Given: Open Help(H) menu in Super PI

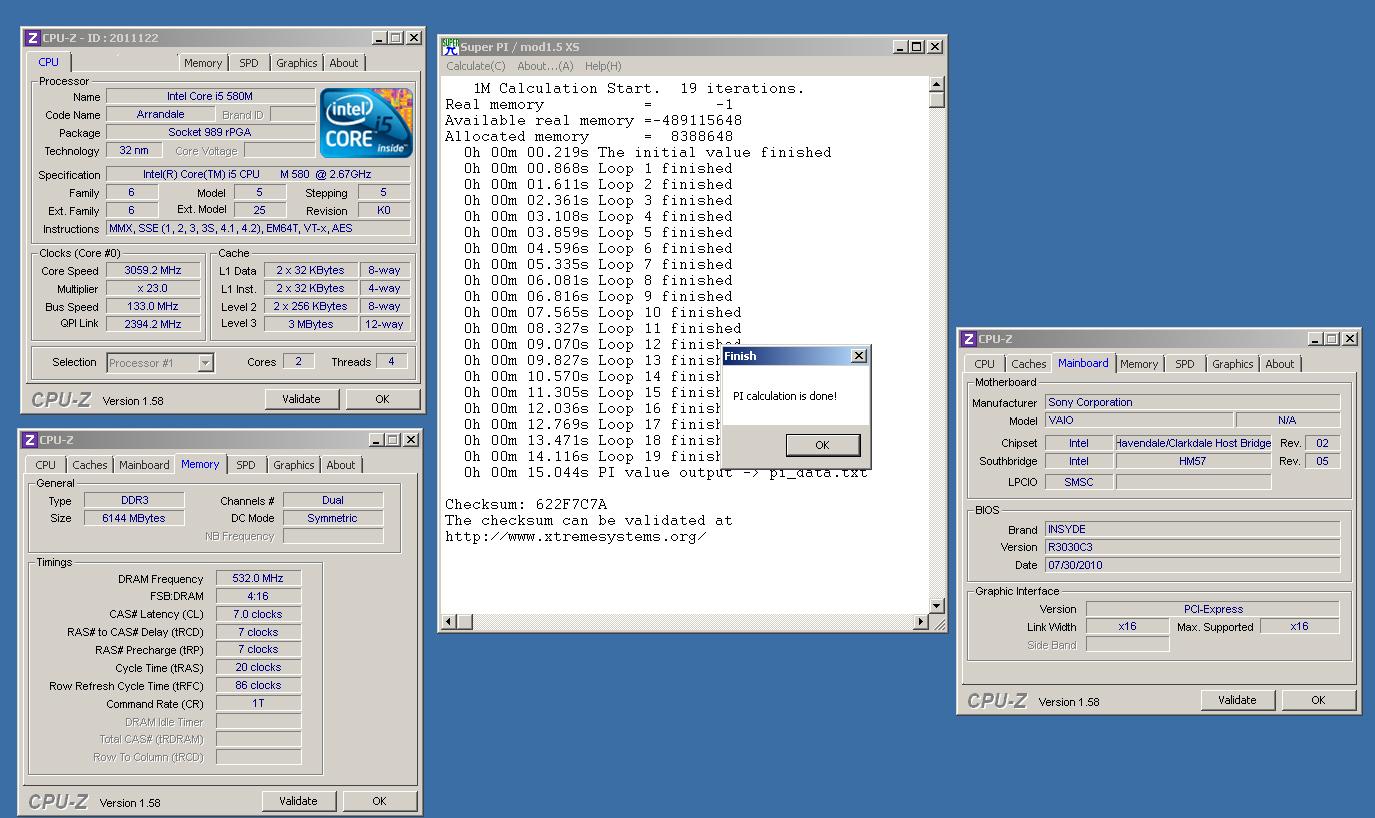Looking at the screenshot, I should point(603,66).
